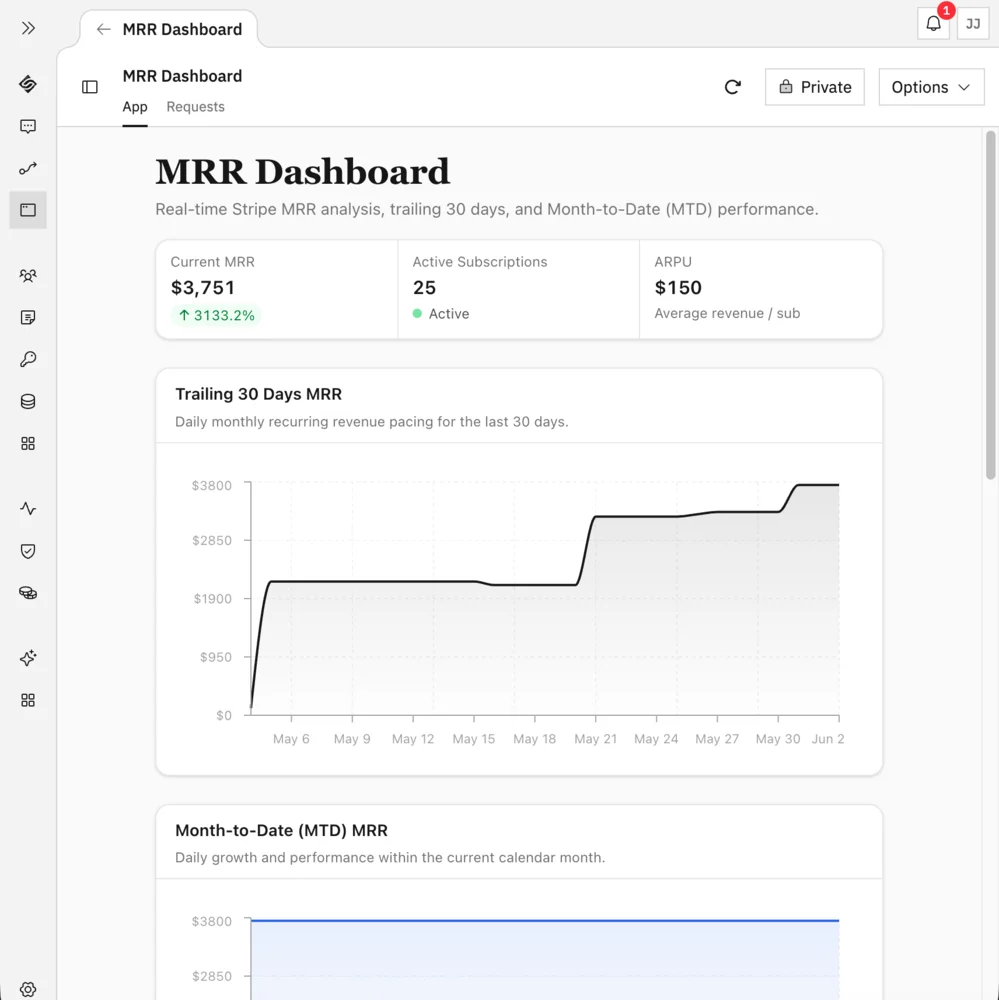This screenshot has height=1000, width=999.
Task: Open the database icon in sidebar
Action: (x=28, y=402)
